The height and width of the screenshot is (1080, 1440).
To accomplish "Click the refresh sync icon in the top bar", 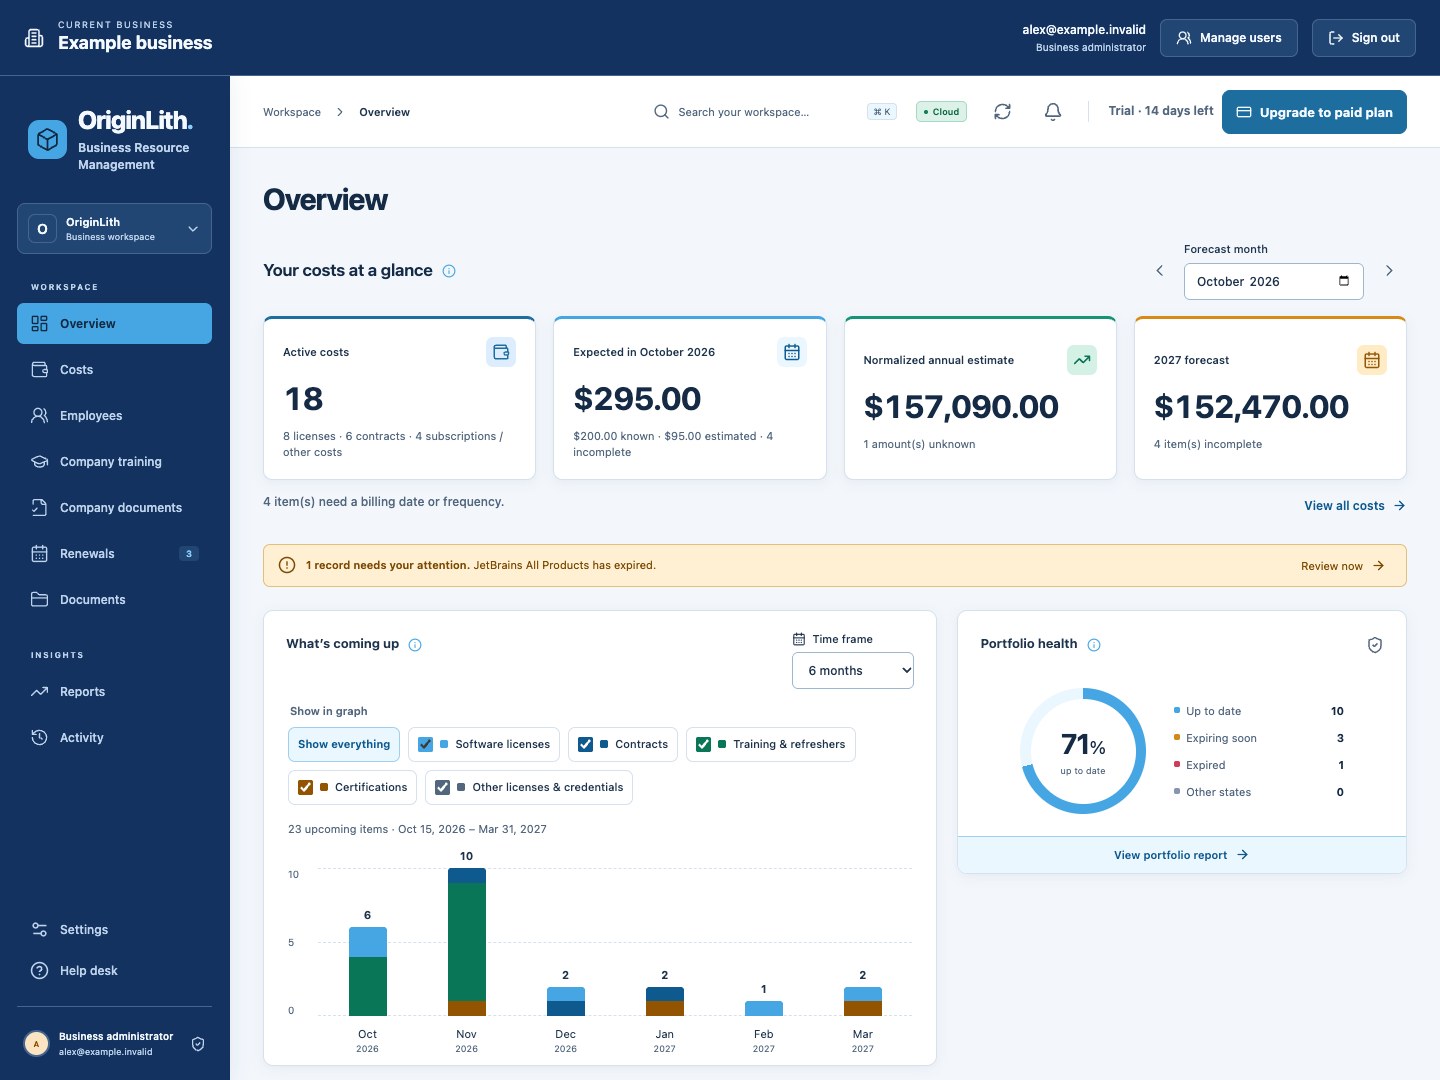I will (1002, 112).
